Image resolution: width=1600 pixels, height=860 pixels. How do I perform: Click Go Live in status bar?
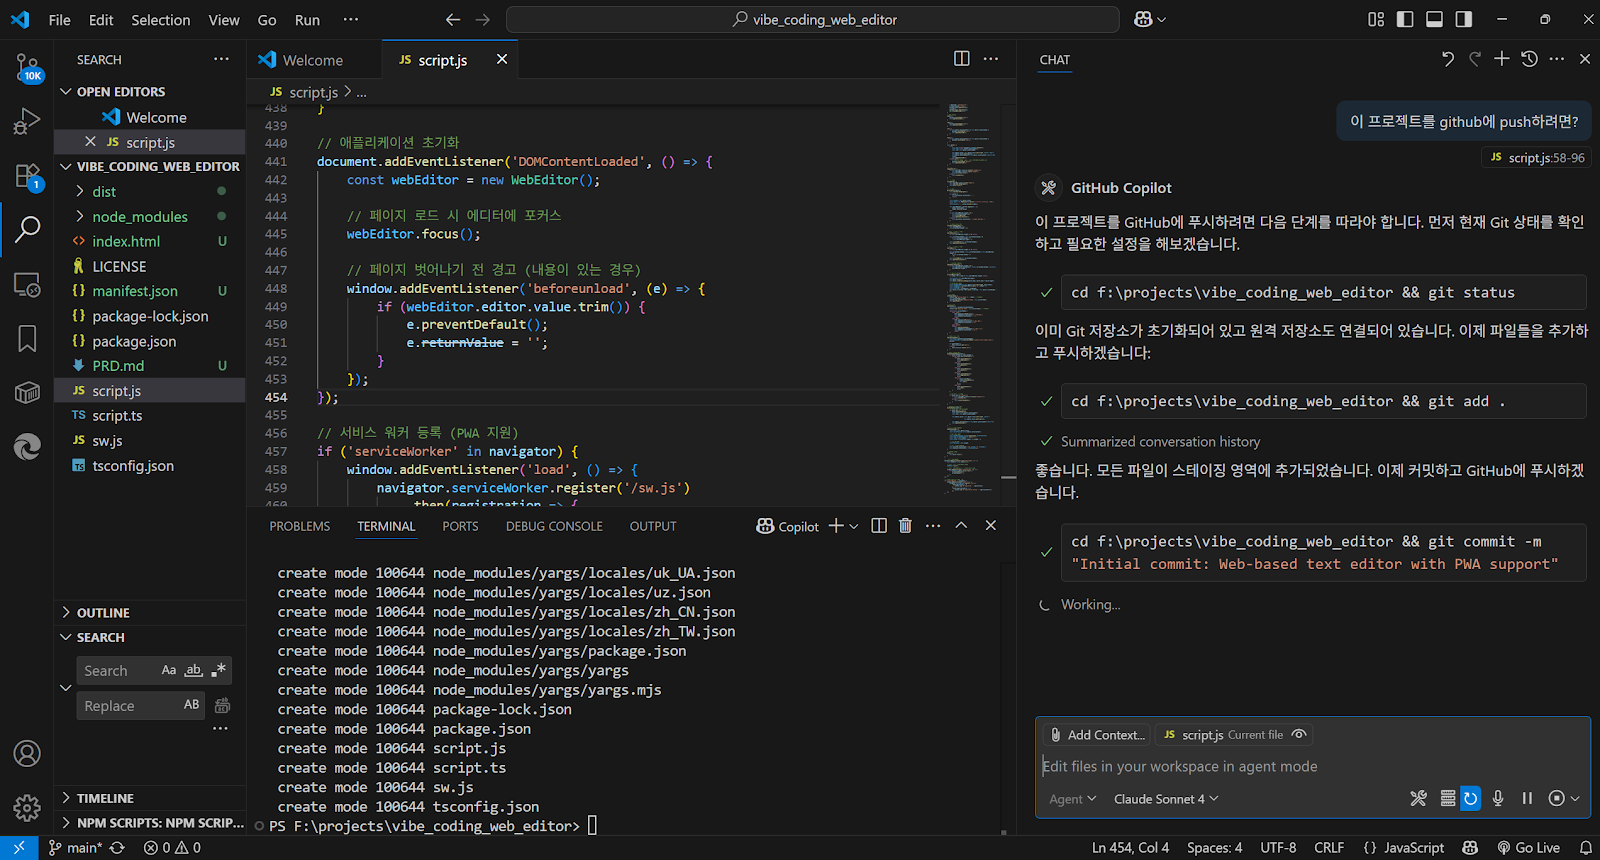pyautogui.click(x=1529, y=848)
